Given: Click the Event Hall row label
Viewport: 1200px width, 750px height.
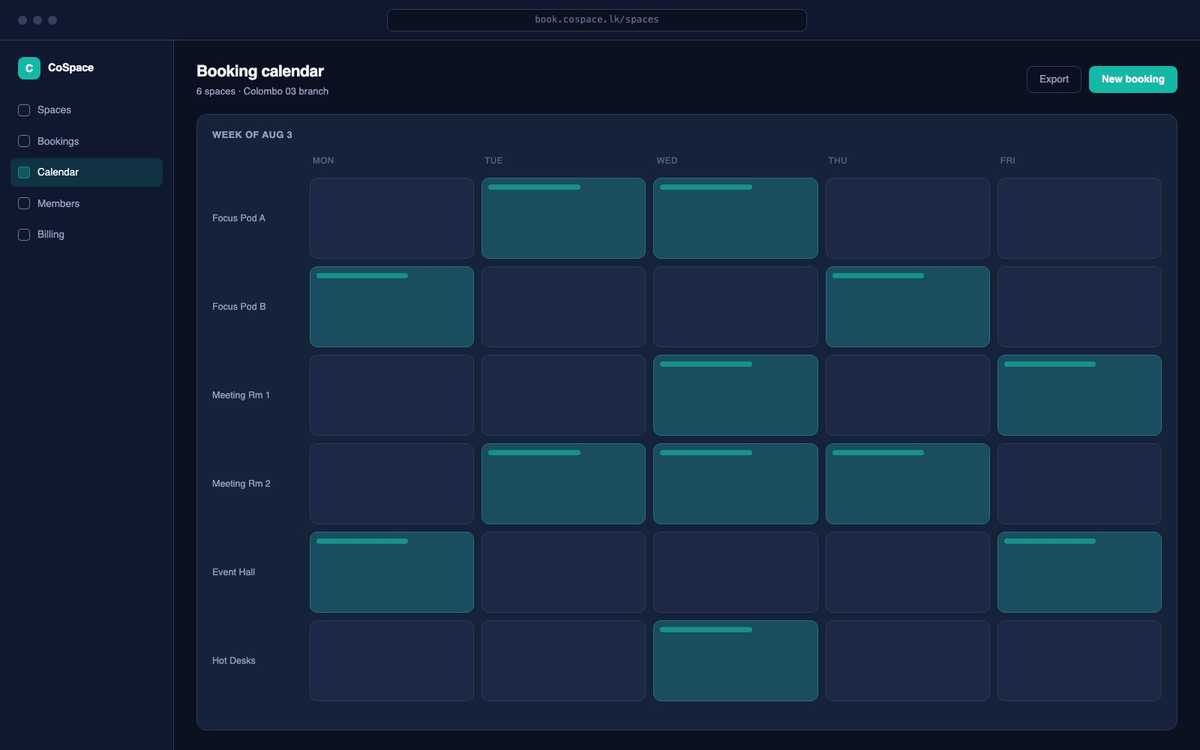Looking at the screenshot, I should coord(234,572).
